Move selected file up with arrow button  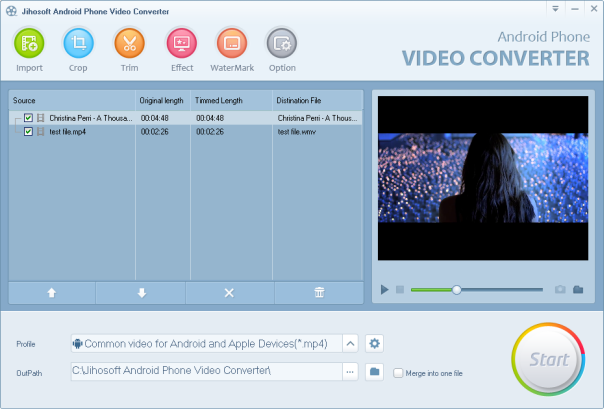click(x=51, y=293)
